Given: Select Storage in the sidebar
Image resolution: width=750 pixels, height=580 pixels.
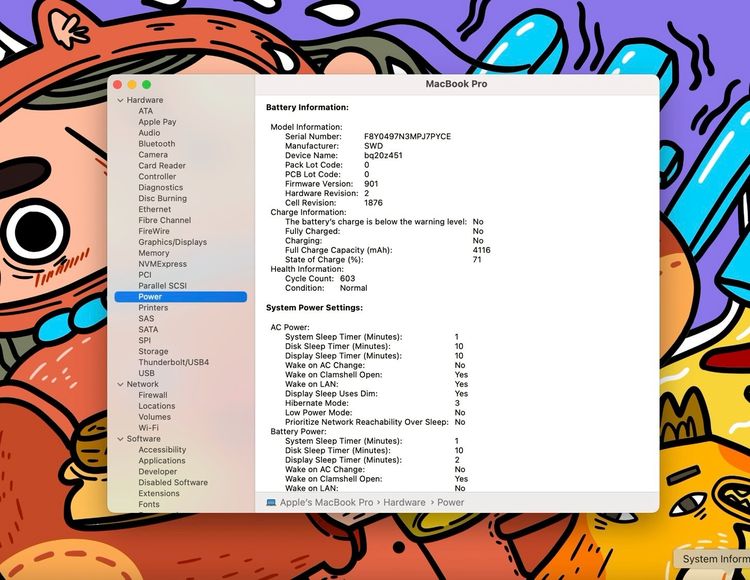Looking at the screenshot, I should pyautogui.click(x=153, y=351).
